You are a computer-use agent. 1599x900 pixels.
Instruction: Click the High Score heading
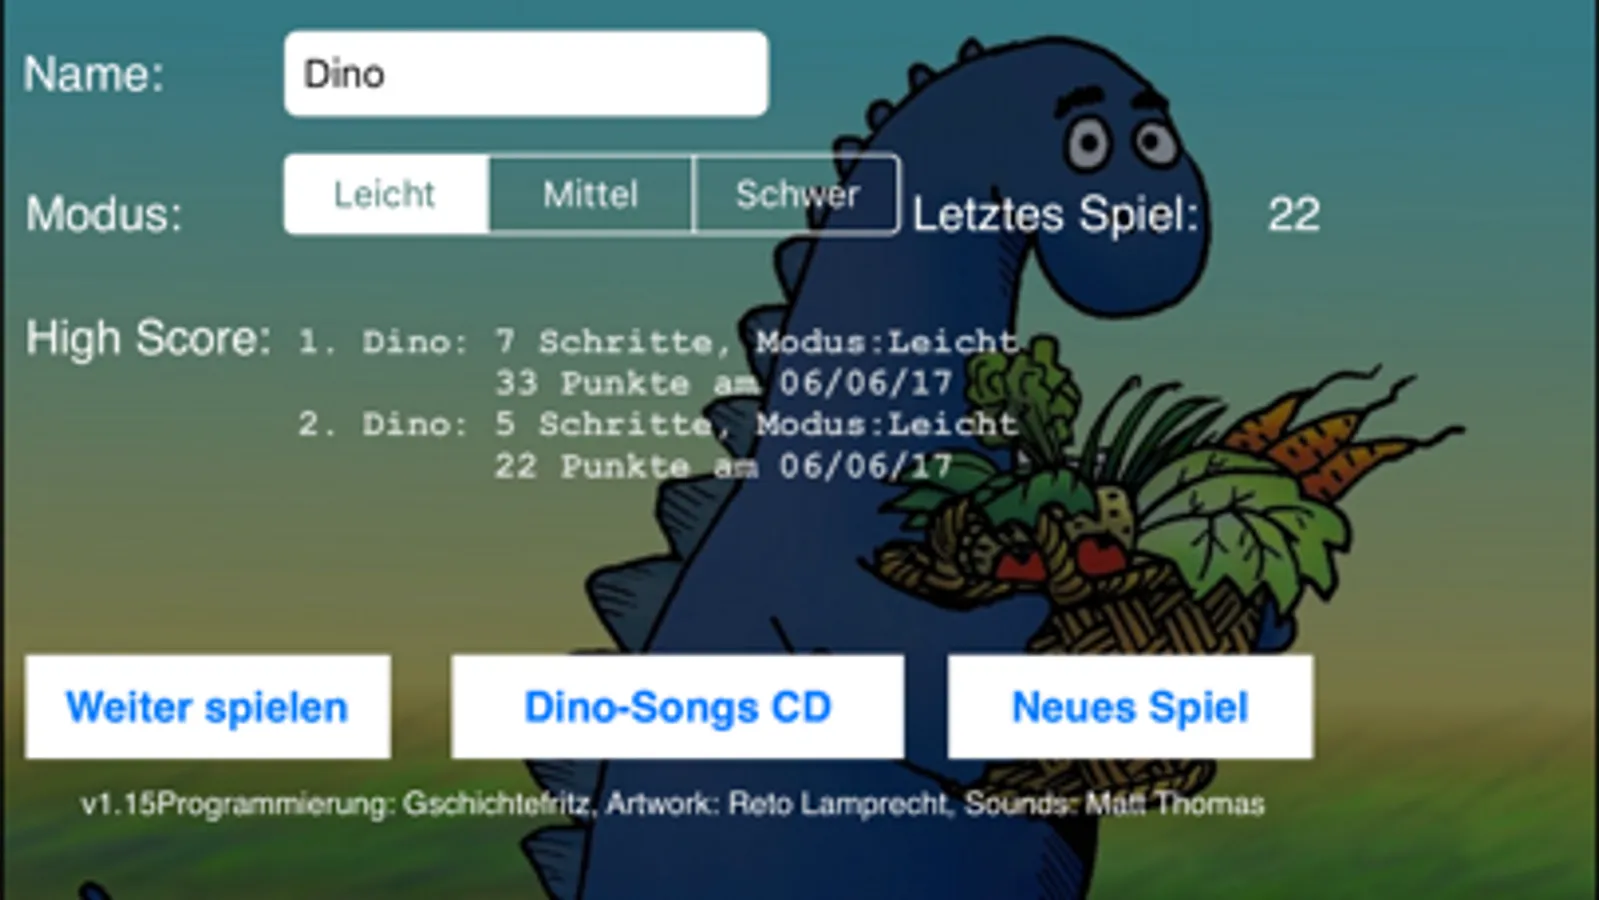point(148,339)
